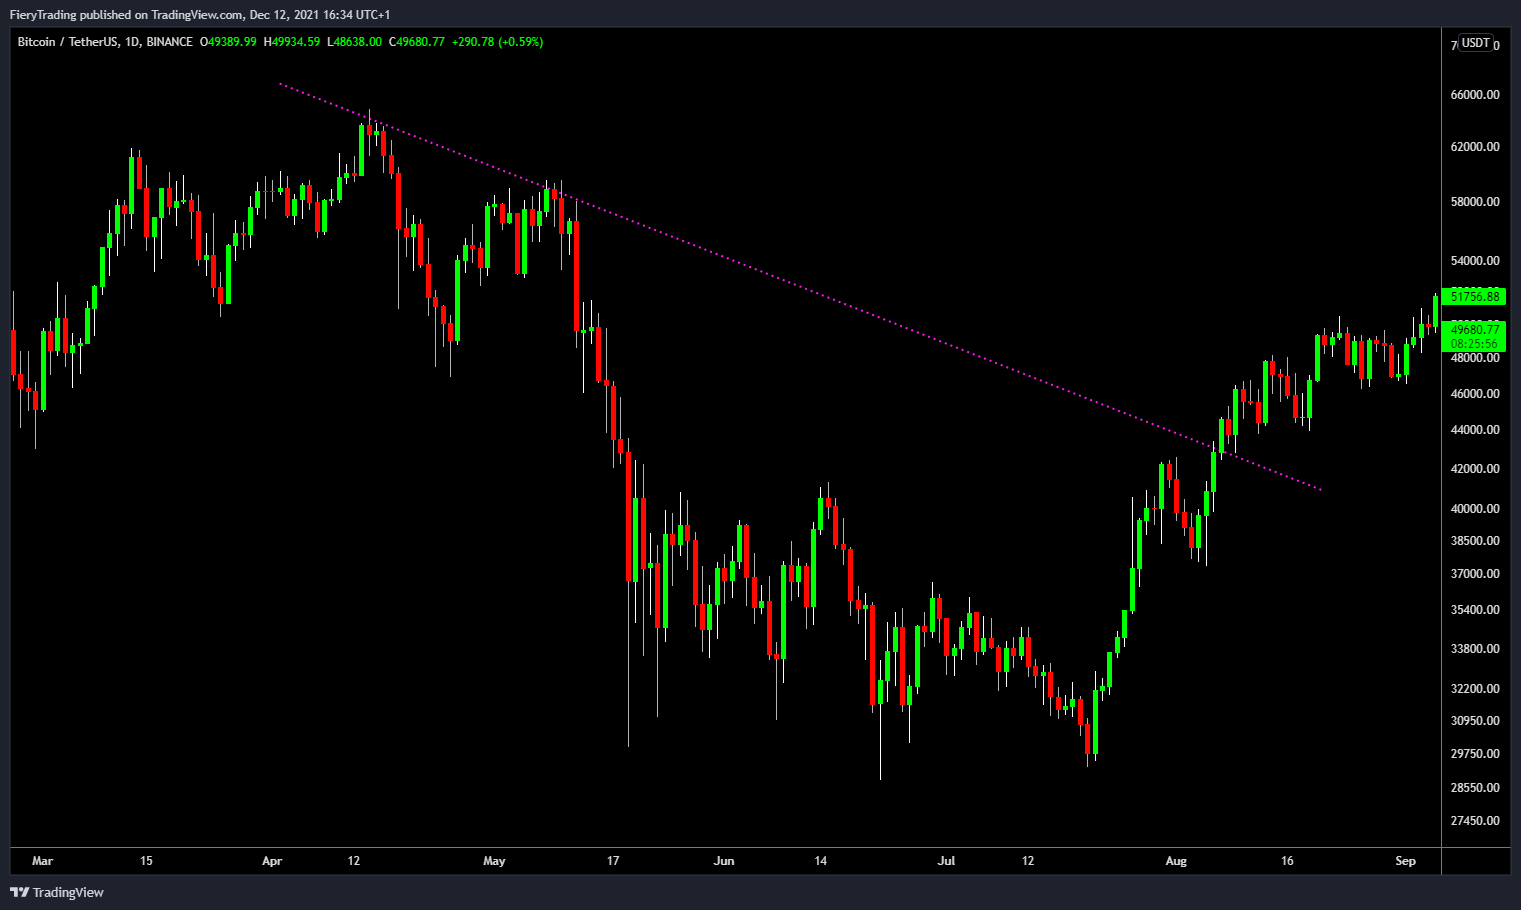Click the 30950.00 price axis label
This screenshot has height=910, width=1521.
pos(1475,720)
